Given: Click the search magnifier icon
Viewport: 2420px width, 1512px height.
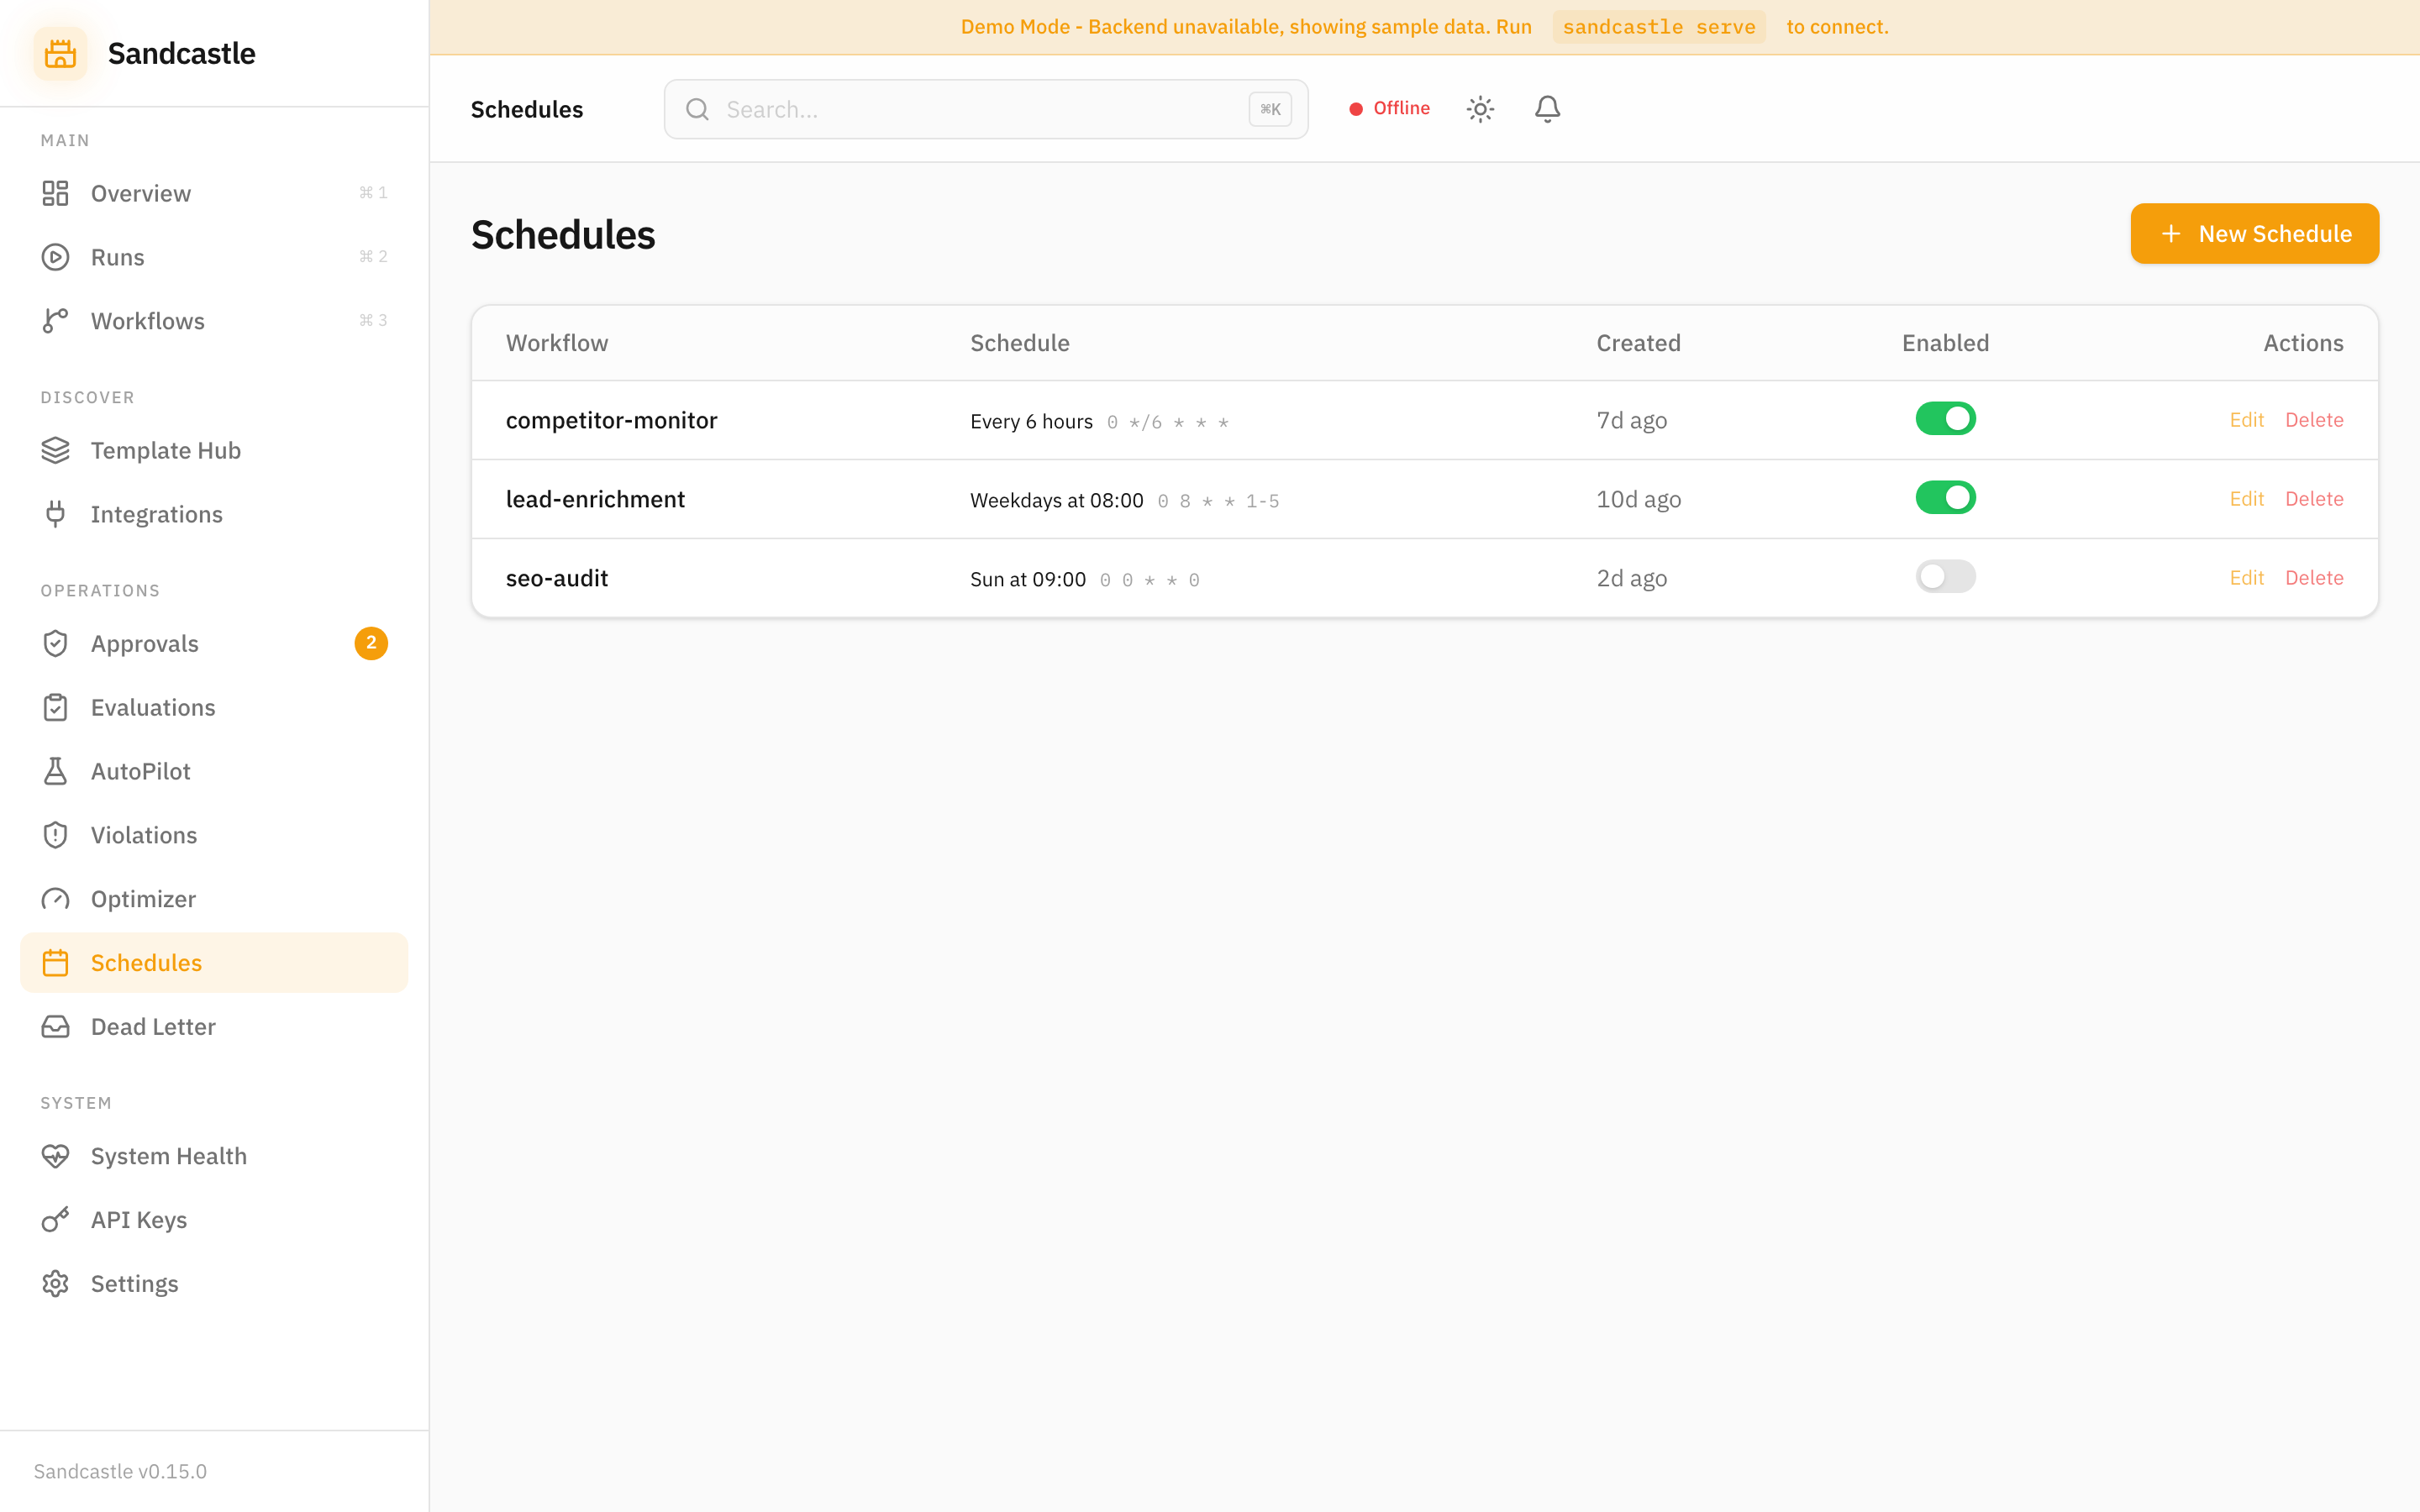Looking at the screenshot, I should (x=697, y=109).
